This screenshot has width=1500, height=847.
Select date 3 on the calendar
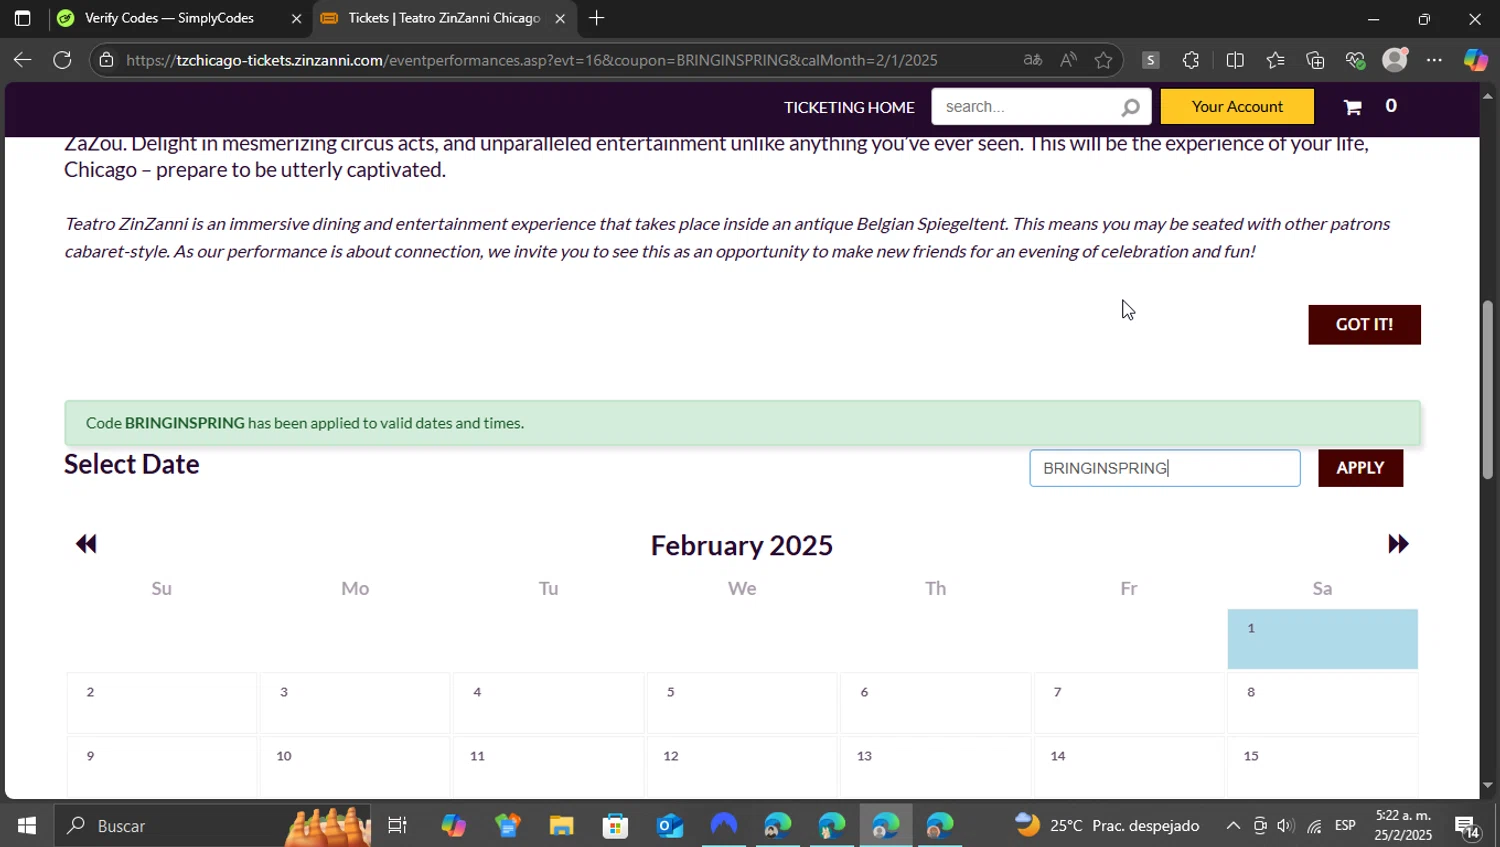[x=354, y=703]
